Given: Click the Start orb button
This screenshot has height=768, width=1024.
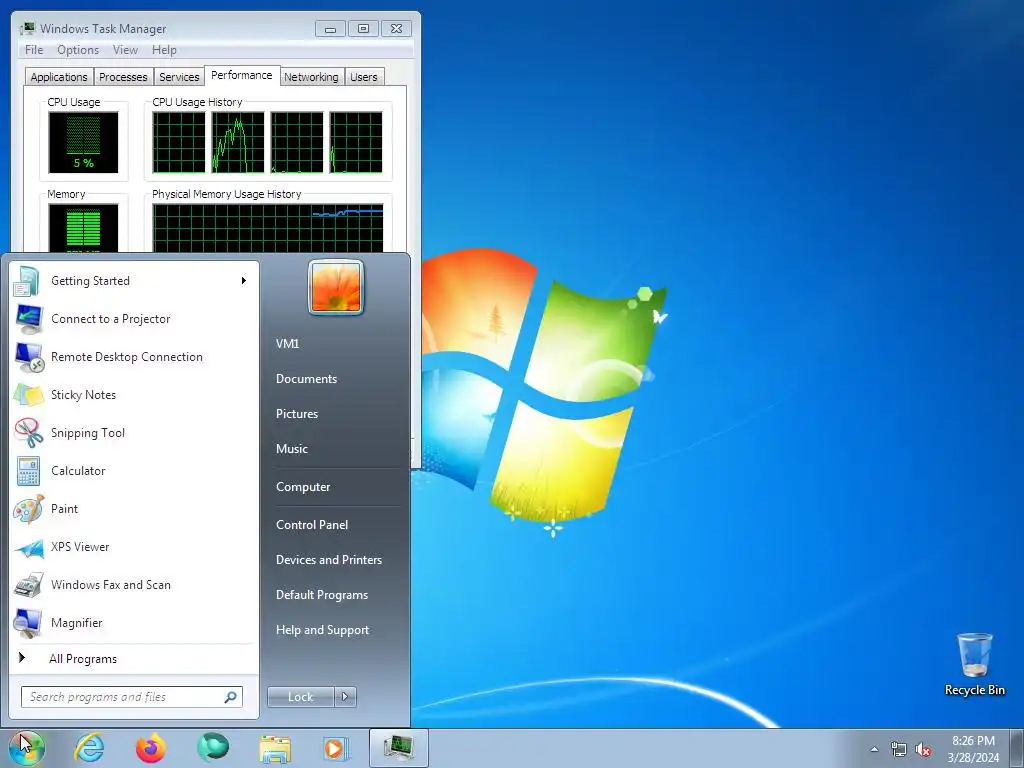Looking at the screenshot, I should click(27, 748).
